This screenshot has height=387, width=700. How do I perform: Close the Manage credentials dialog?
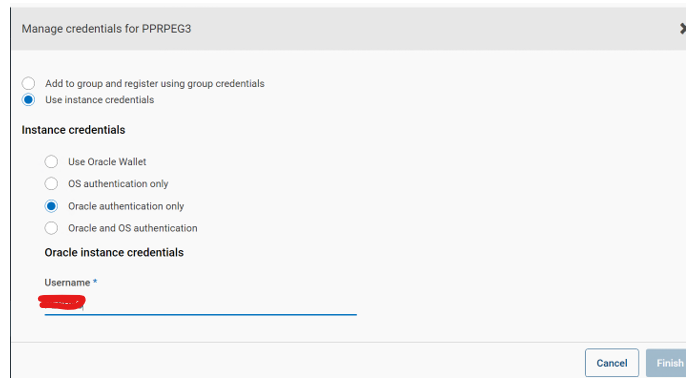683,29
